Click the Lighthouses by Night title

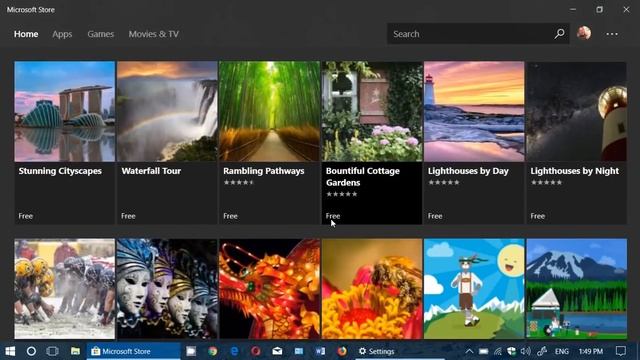(x=575, y=171)
